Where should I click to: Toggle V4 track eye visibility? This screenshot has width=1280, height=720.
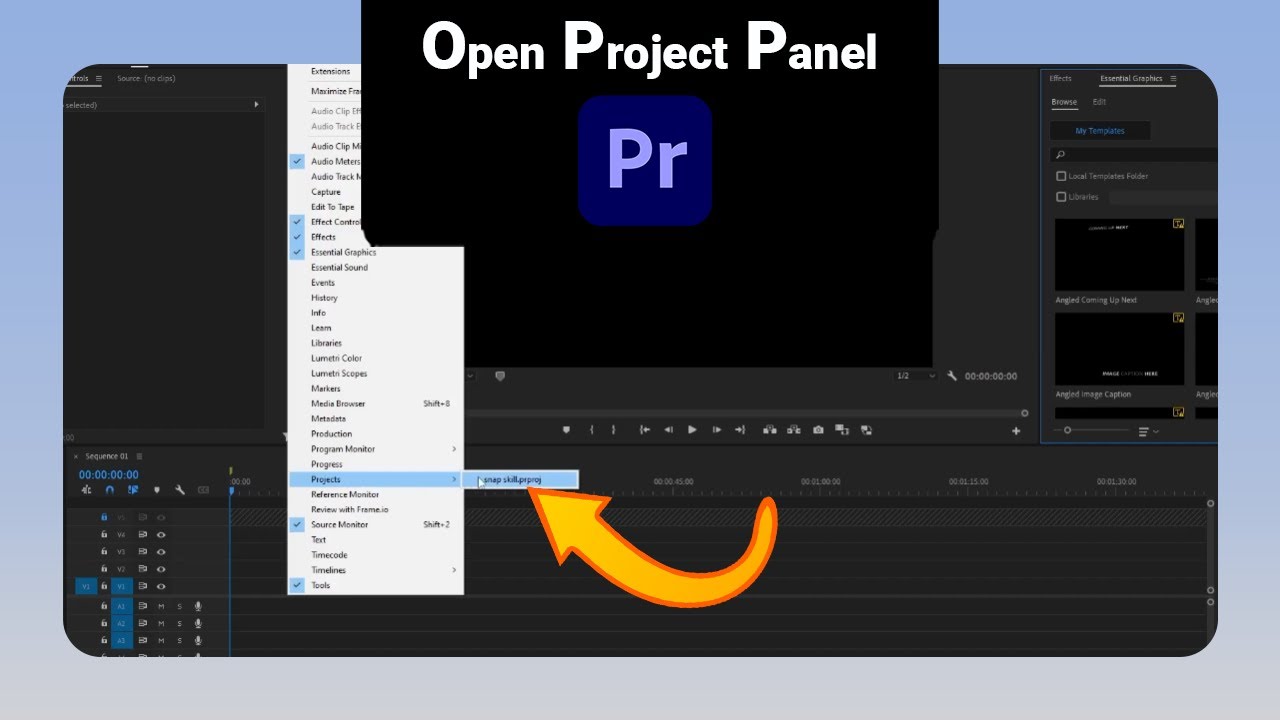click(x=161, y=535)
